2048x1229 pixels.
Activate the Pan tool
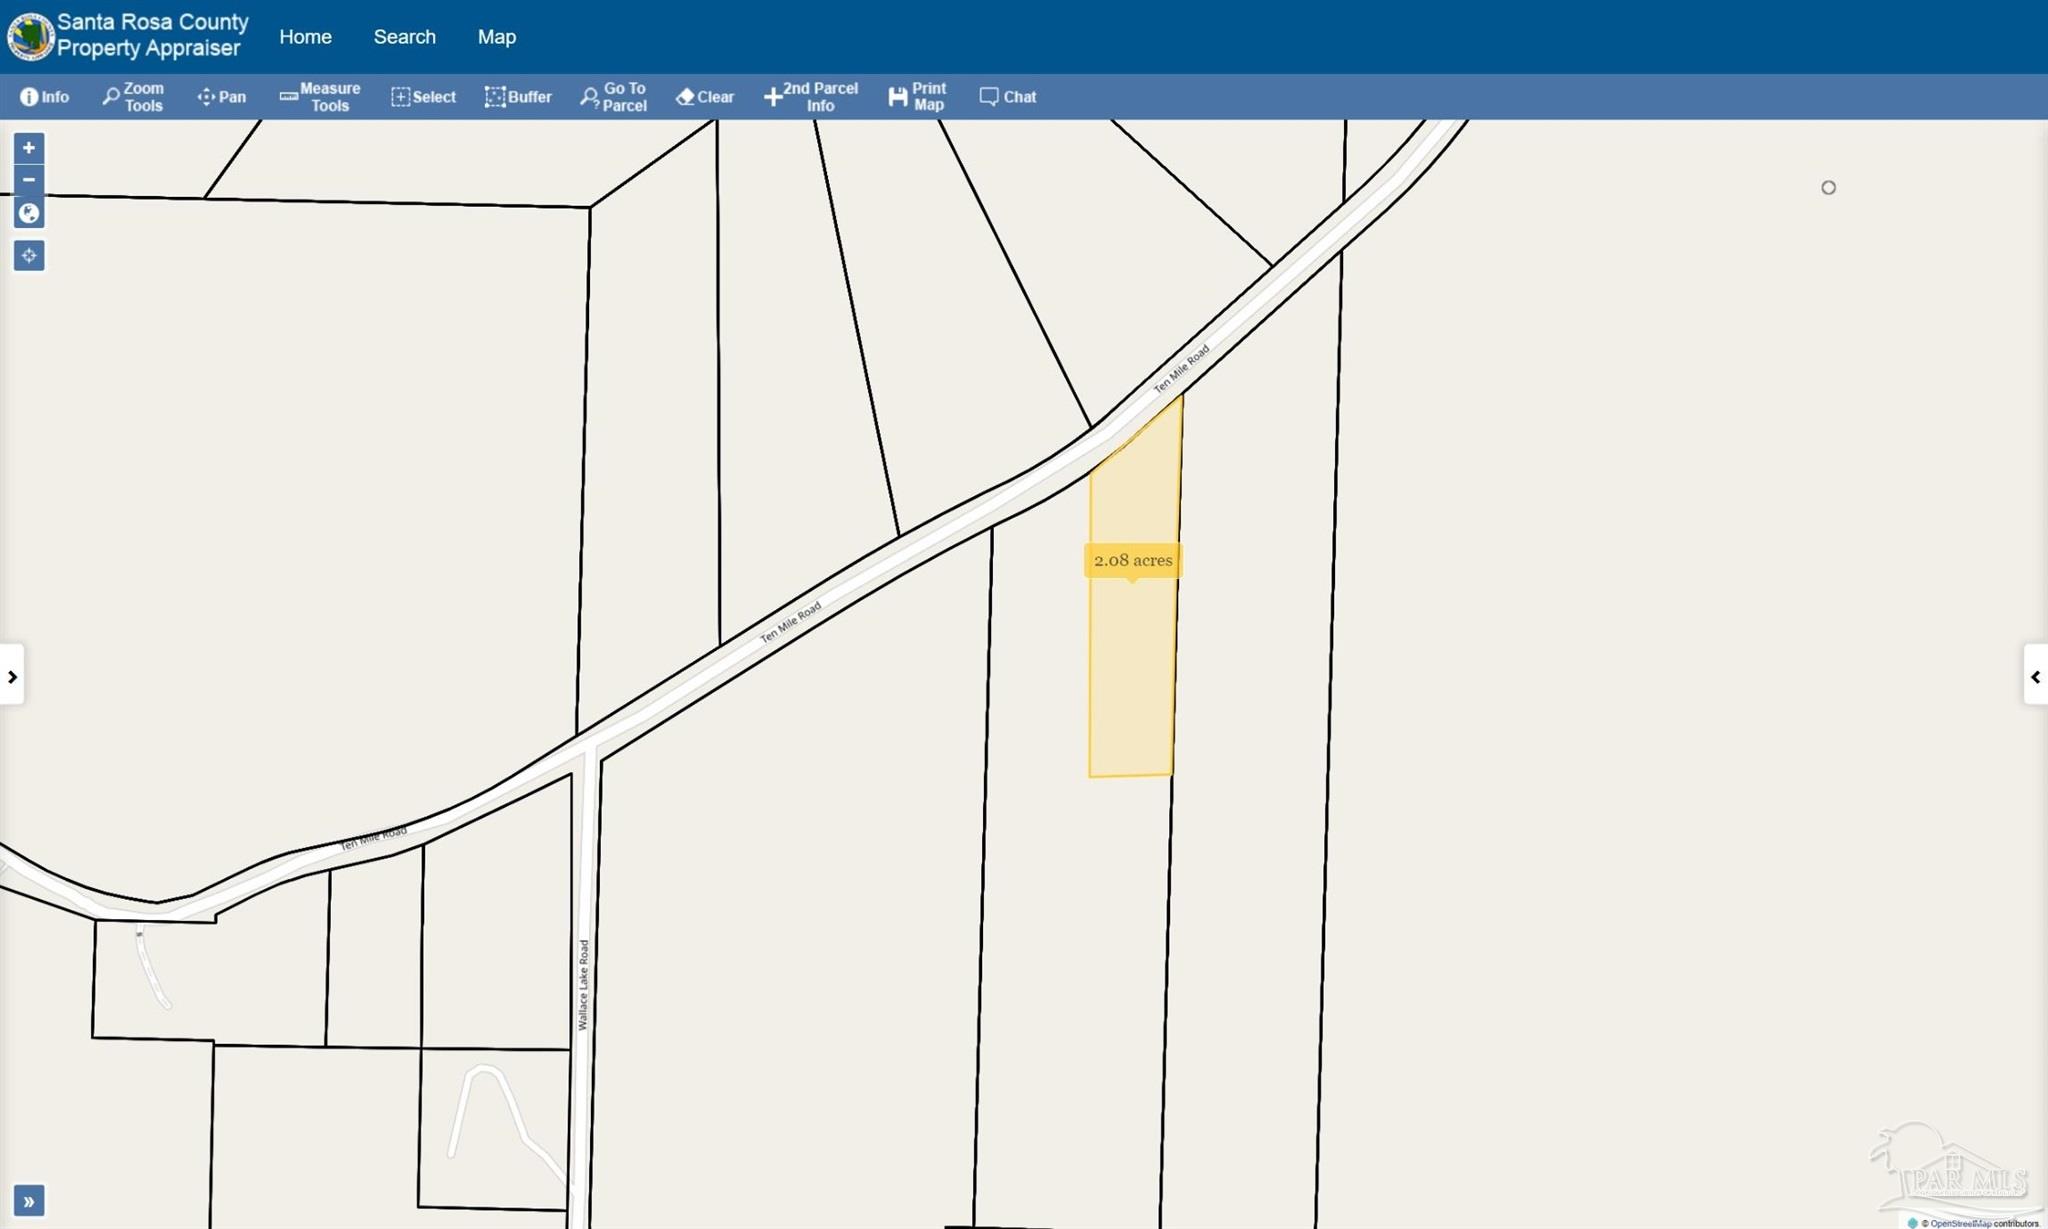tap(222, 97)
